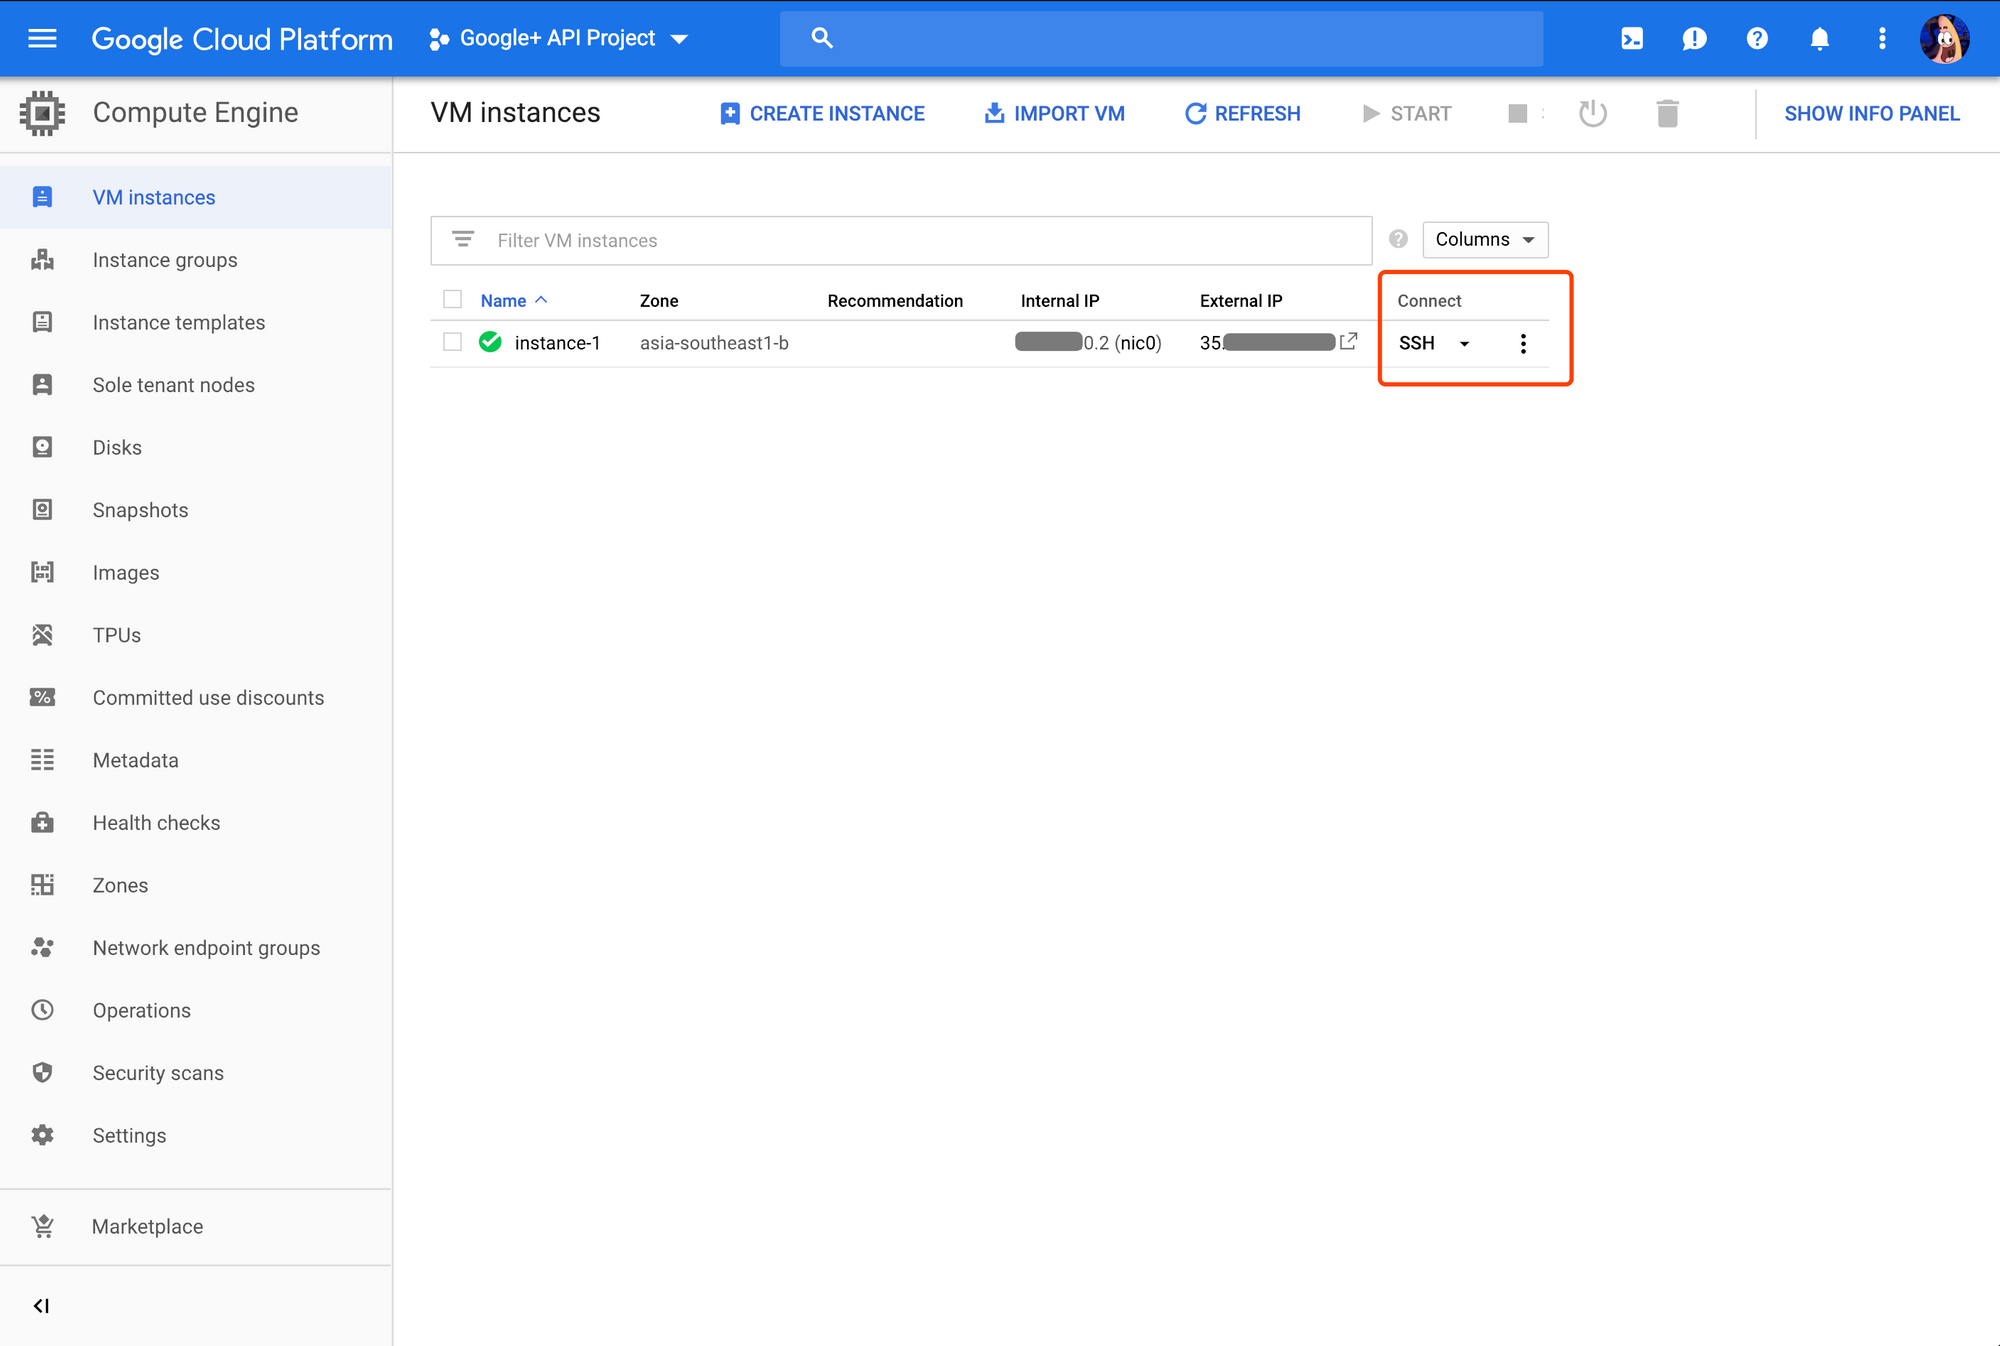Expand the SSH connect dropdown arrow

point(1464,344)
